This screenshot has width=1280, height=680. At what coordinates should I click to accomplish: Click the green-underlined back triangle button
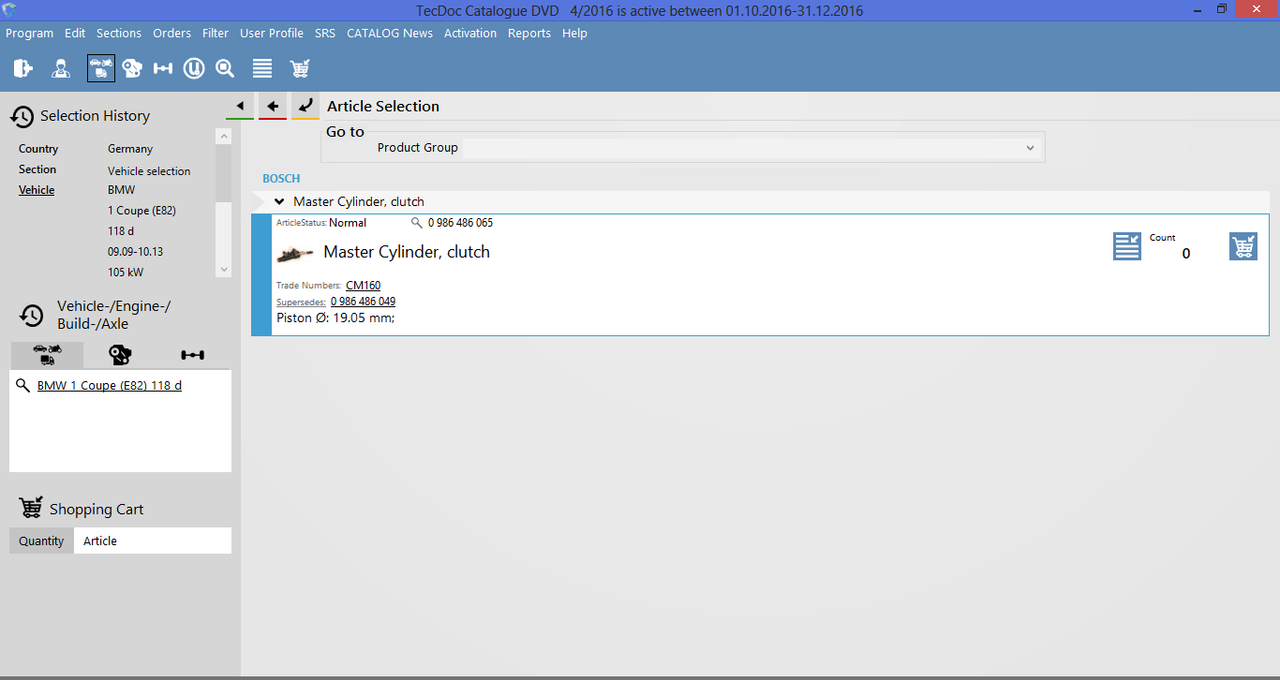coord(240,106)
